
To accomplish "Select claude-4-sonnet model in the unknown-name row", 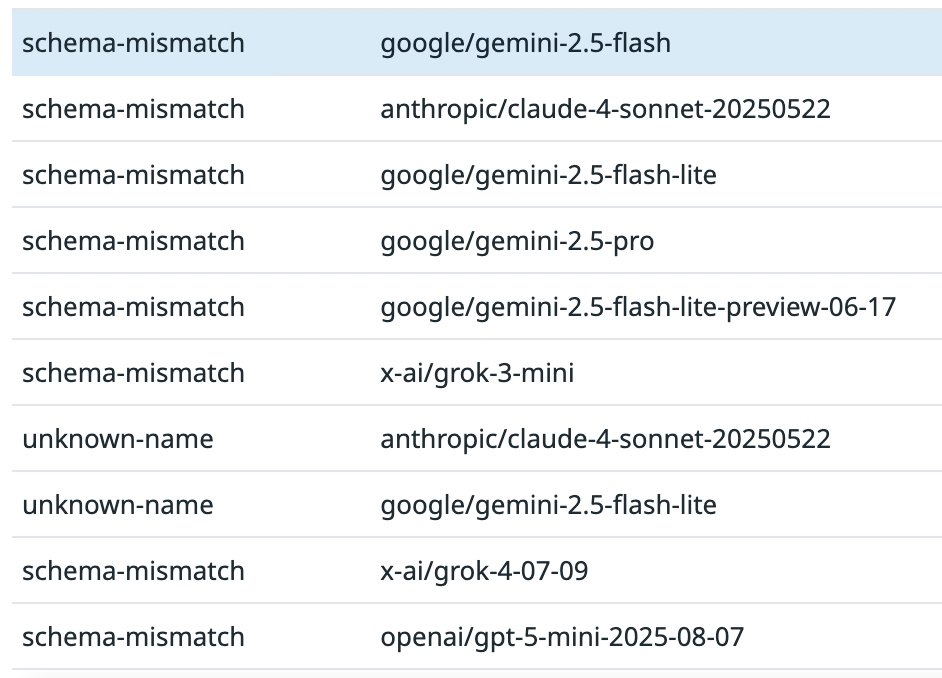I will pyautogui.click(x=605, y=438).
